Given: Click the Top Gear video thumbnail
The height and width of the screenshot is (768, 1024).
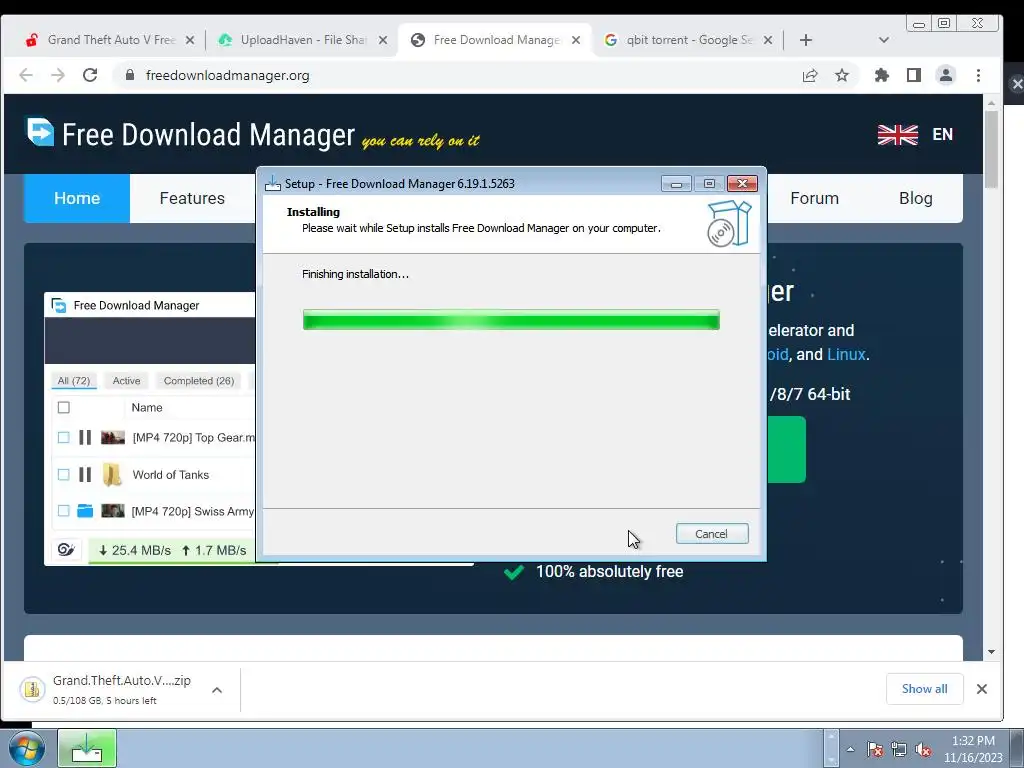Looking at the screenshot, I should click(112, 438).
